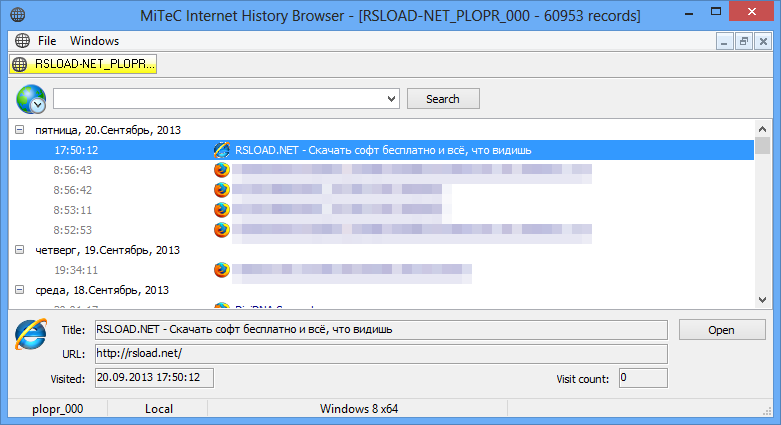
Task: Click the large Internet Explorer icon in the details panel
Action: (x=31, y=334)
